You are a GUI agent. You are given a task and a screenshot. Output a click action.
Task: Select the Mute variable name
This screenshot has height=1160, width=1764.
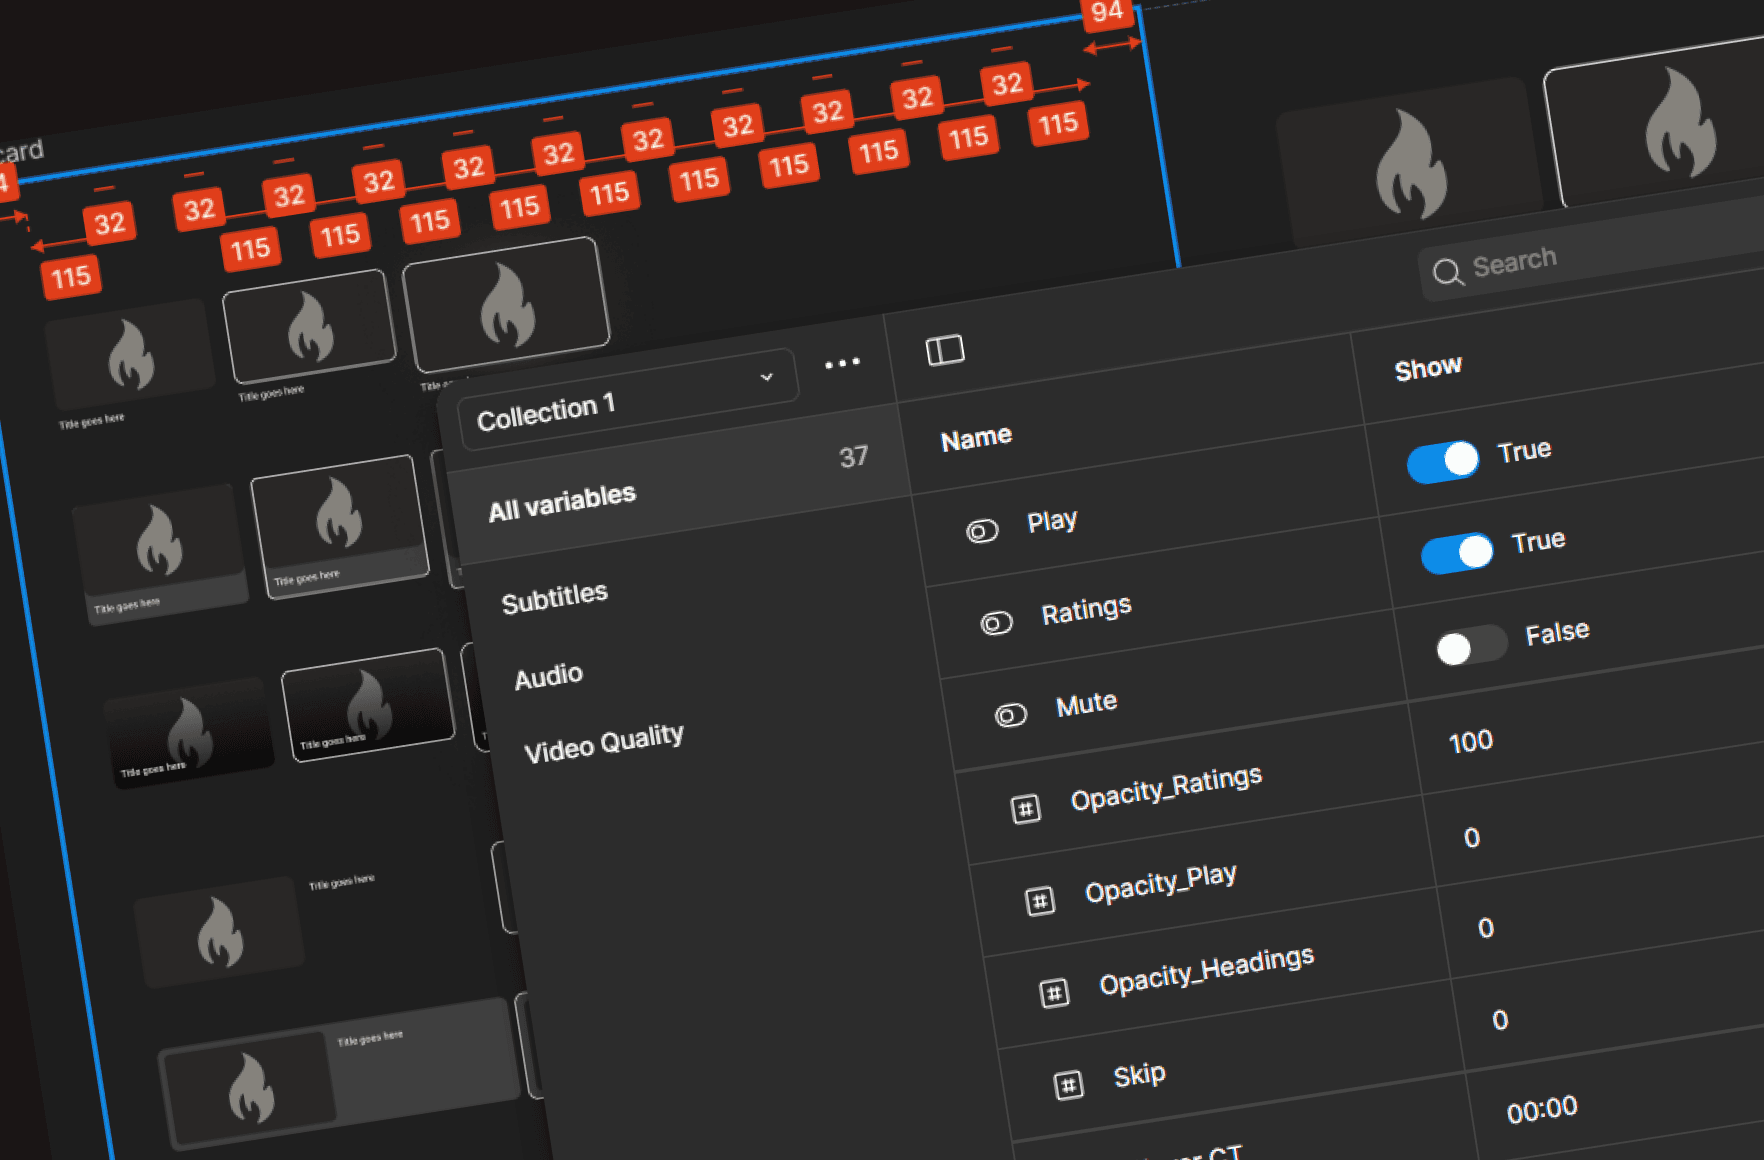pos(1086,704)
